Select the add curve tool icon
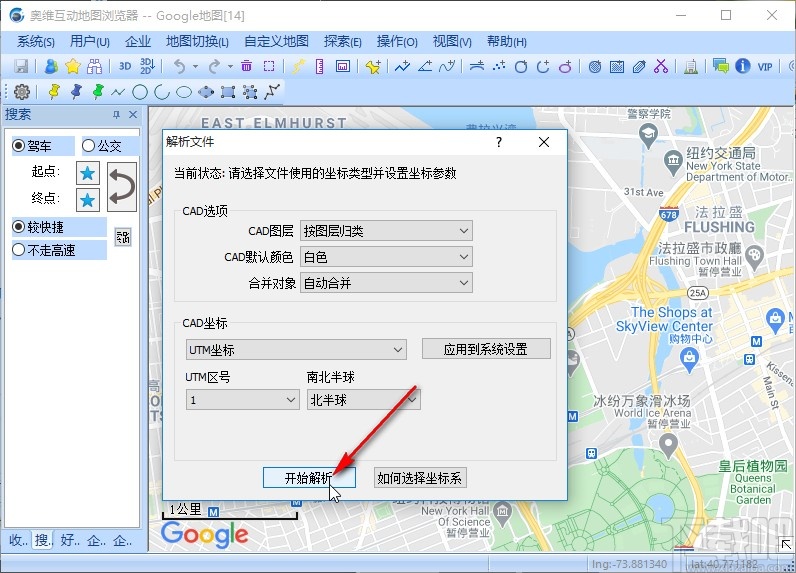The height and width of the screenshot is (573, 796). tap(447, 66)
